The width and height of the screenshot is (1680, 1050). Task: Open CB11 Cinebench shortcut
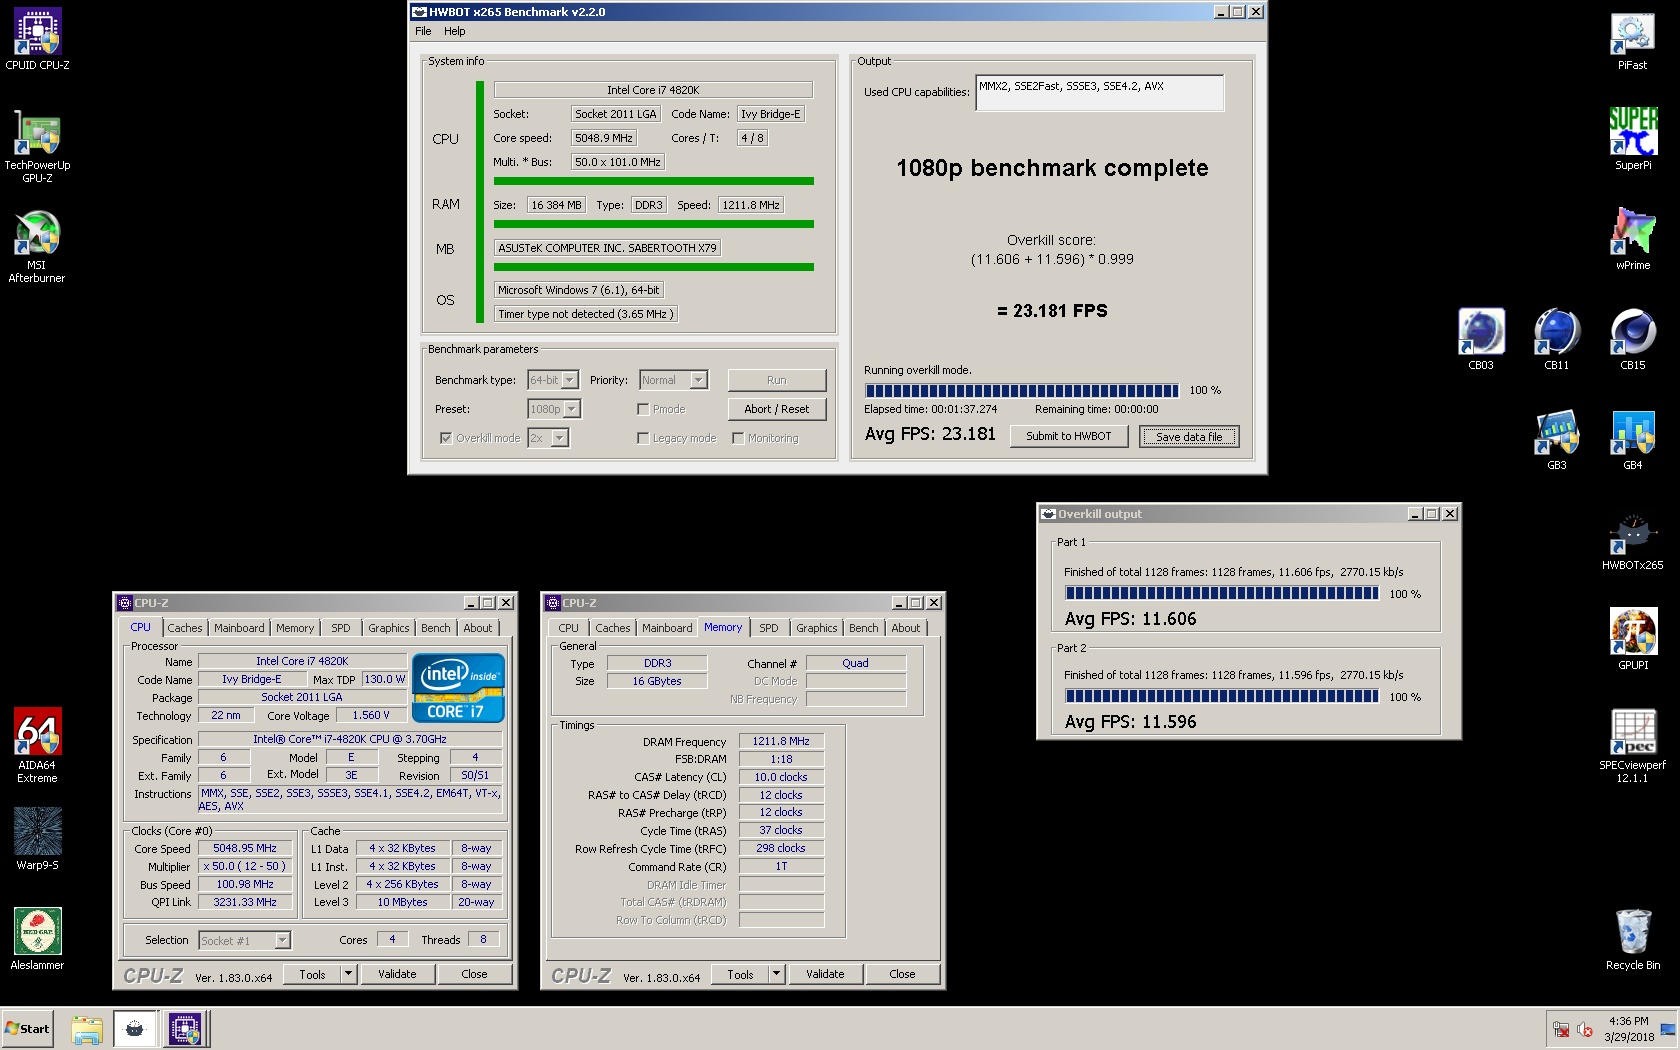(x=1556, y=339)
